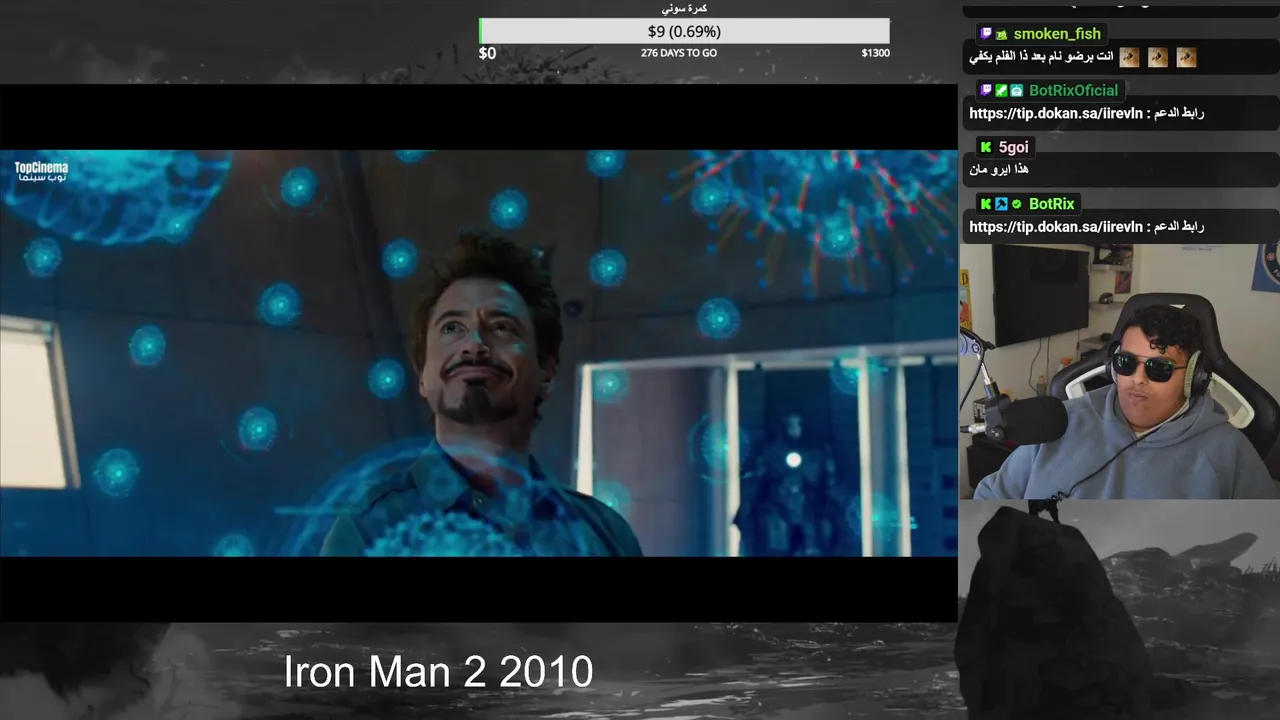
Task: Open tip.dokan.sa link in BotRix message
Action: coord(1055,227)
